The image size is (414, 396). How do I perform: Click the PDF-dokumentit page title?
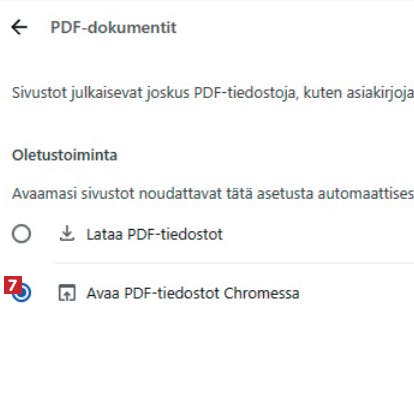tap(113, 27)
